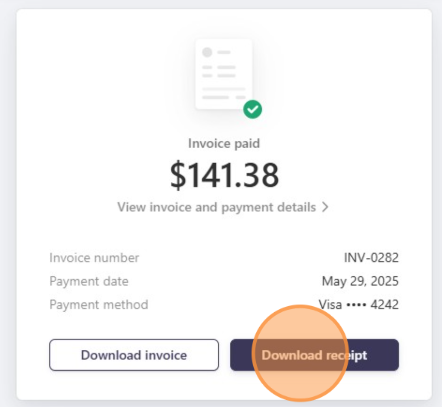
Task: Click the word Visa in payment method
Action: pos(330,305)
